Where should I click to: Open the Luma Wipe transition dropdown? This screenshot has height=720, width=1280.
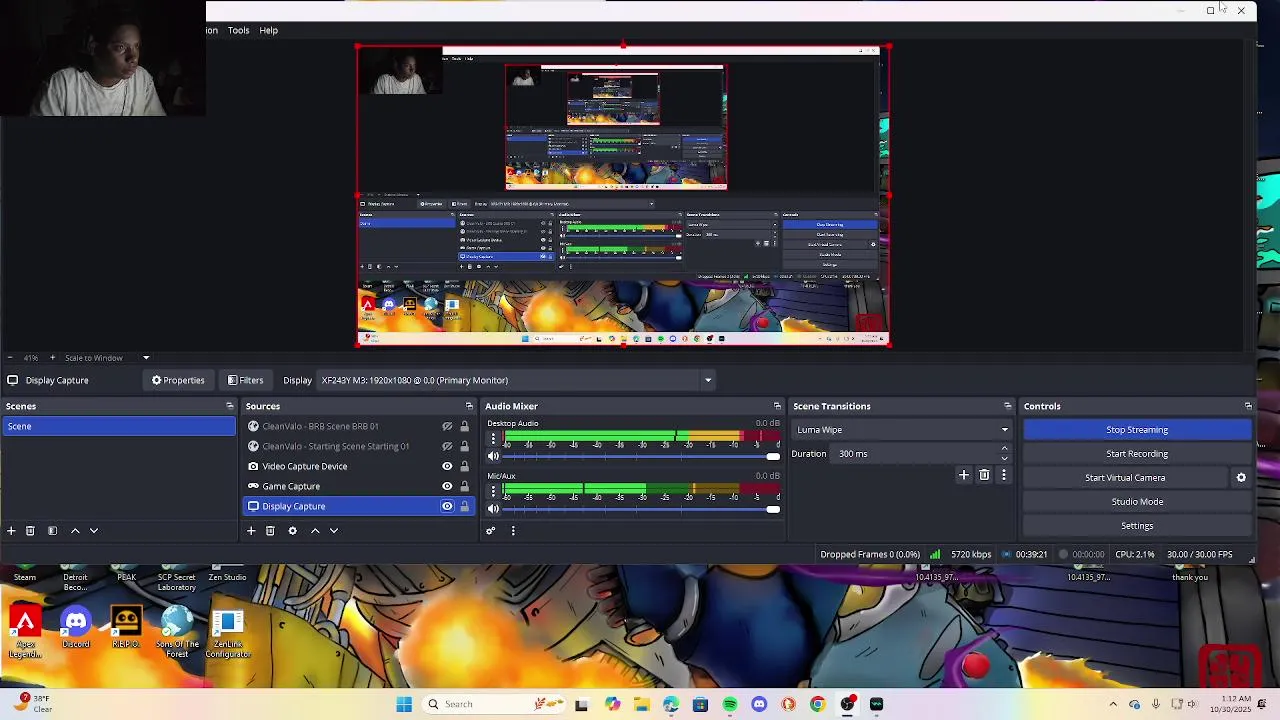[902, 430]
